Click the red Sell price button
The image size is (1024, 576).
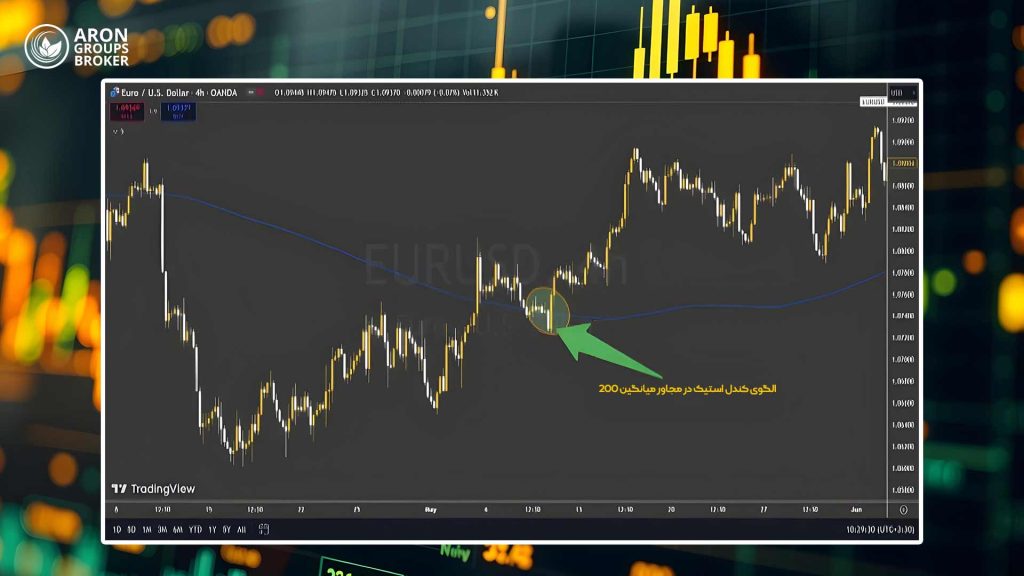[127, 112]
